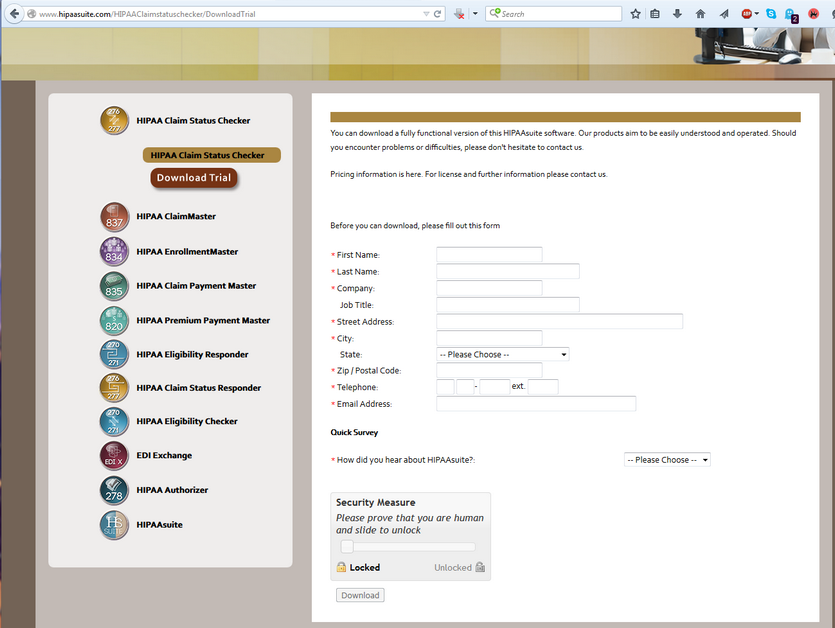Click the HIPAA Claim Payment Master 835 icon
This screenshot has width=835, height=628.
[115, 286]
